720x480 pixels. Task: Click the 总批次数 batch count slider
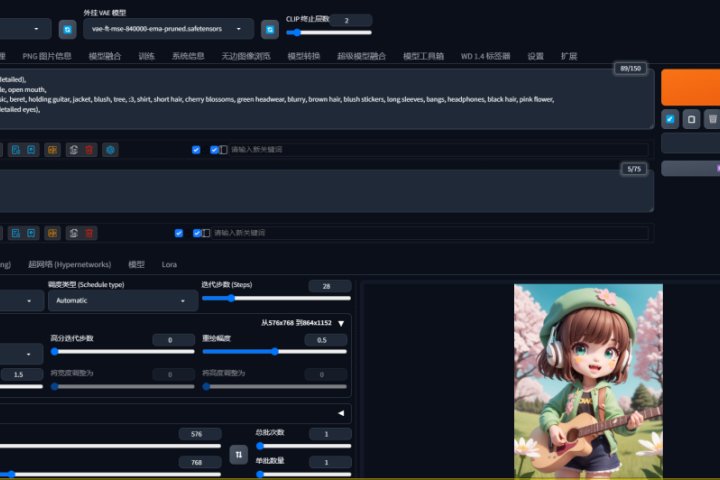(x=304, y=446)
